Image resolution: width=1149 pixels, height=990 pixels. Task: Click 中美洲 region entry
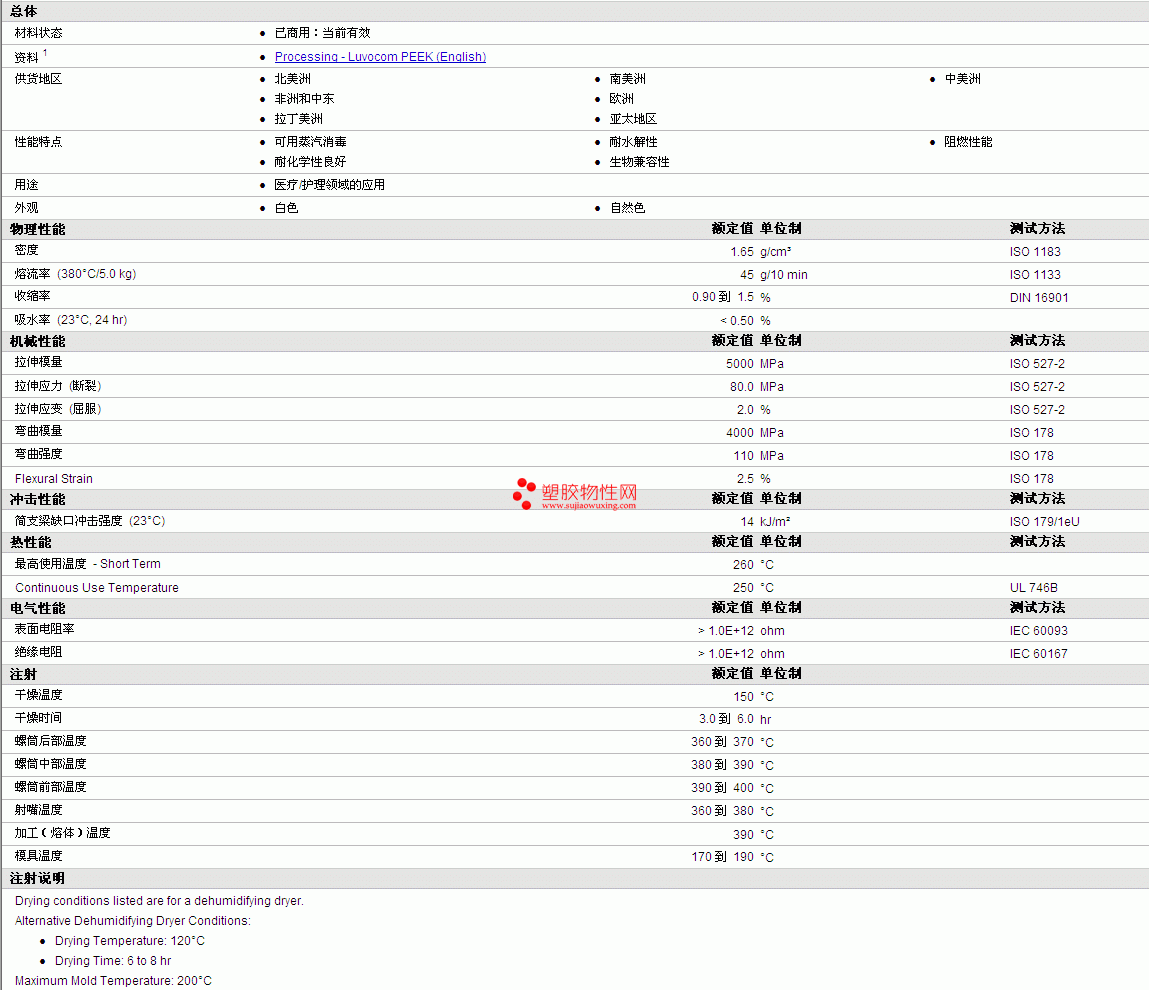(x=962, y=78)
